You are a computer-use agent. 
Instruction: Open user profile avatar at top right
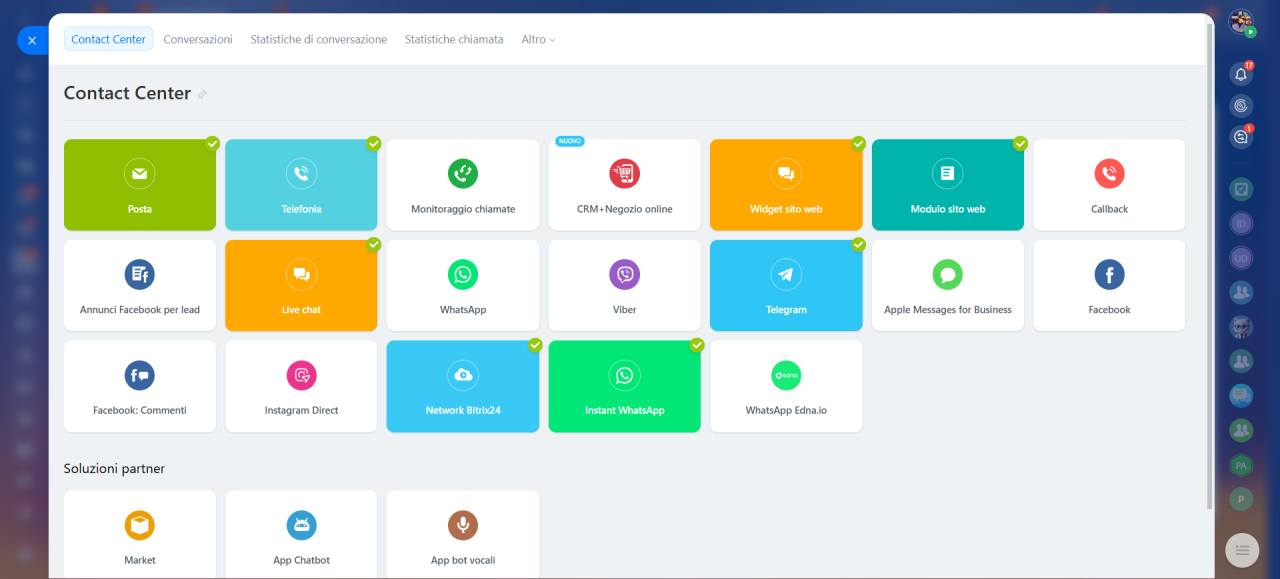(x=1241, y=22)
